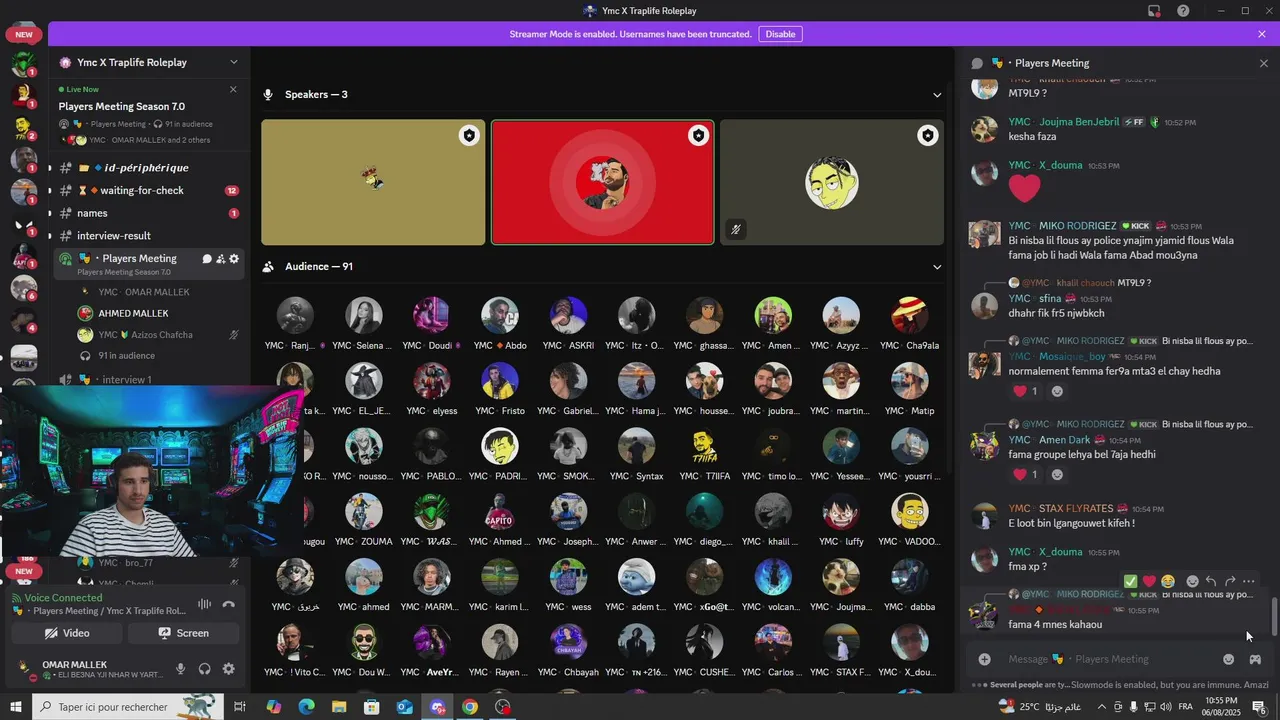Open the id-périphérique channel
The image size is (1280, 720).
click(148, 168)
